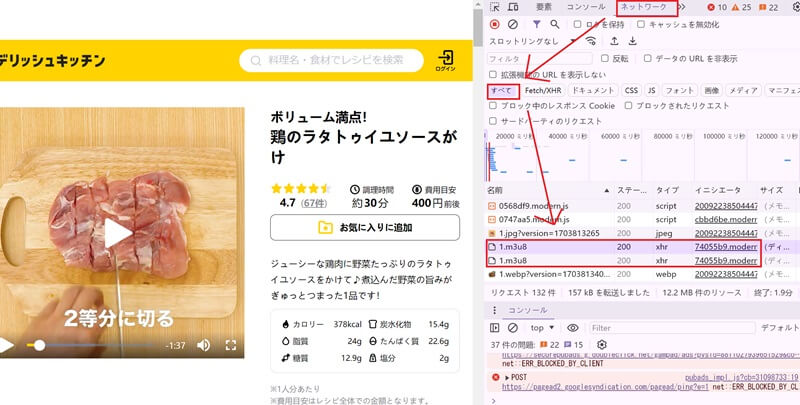
Task: Click the search icon in recipe search box
Action: click(x=256, y=61)
